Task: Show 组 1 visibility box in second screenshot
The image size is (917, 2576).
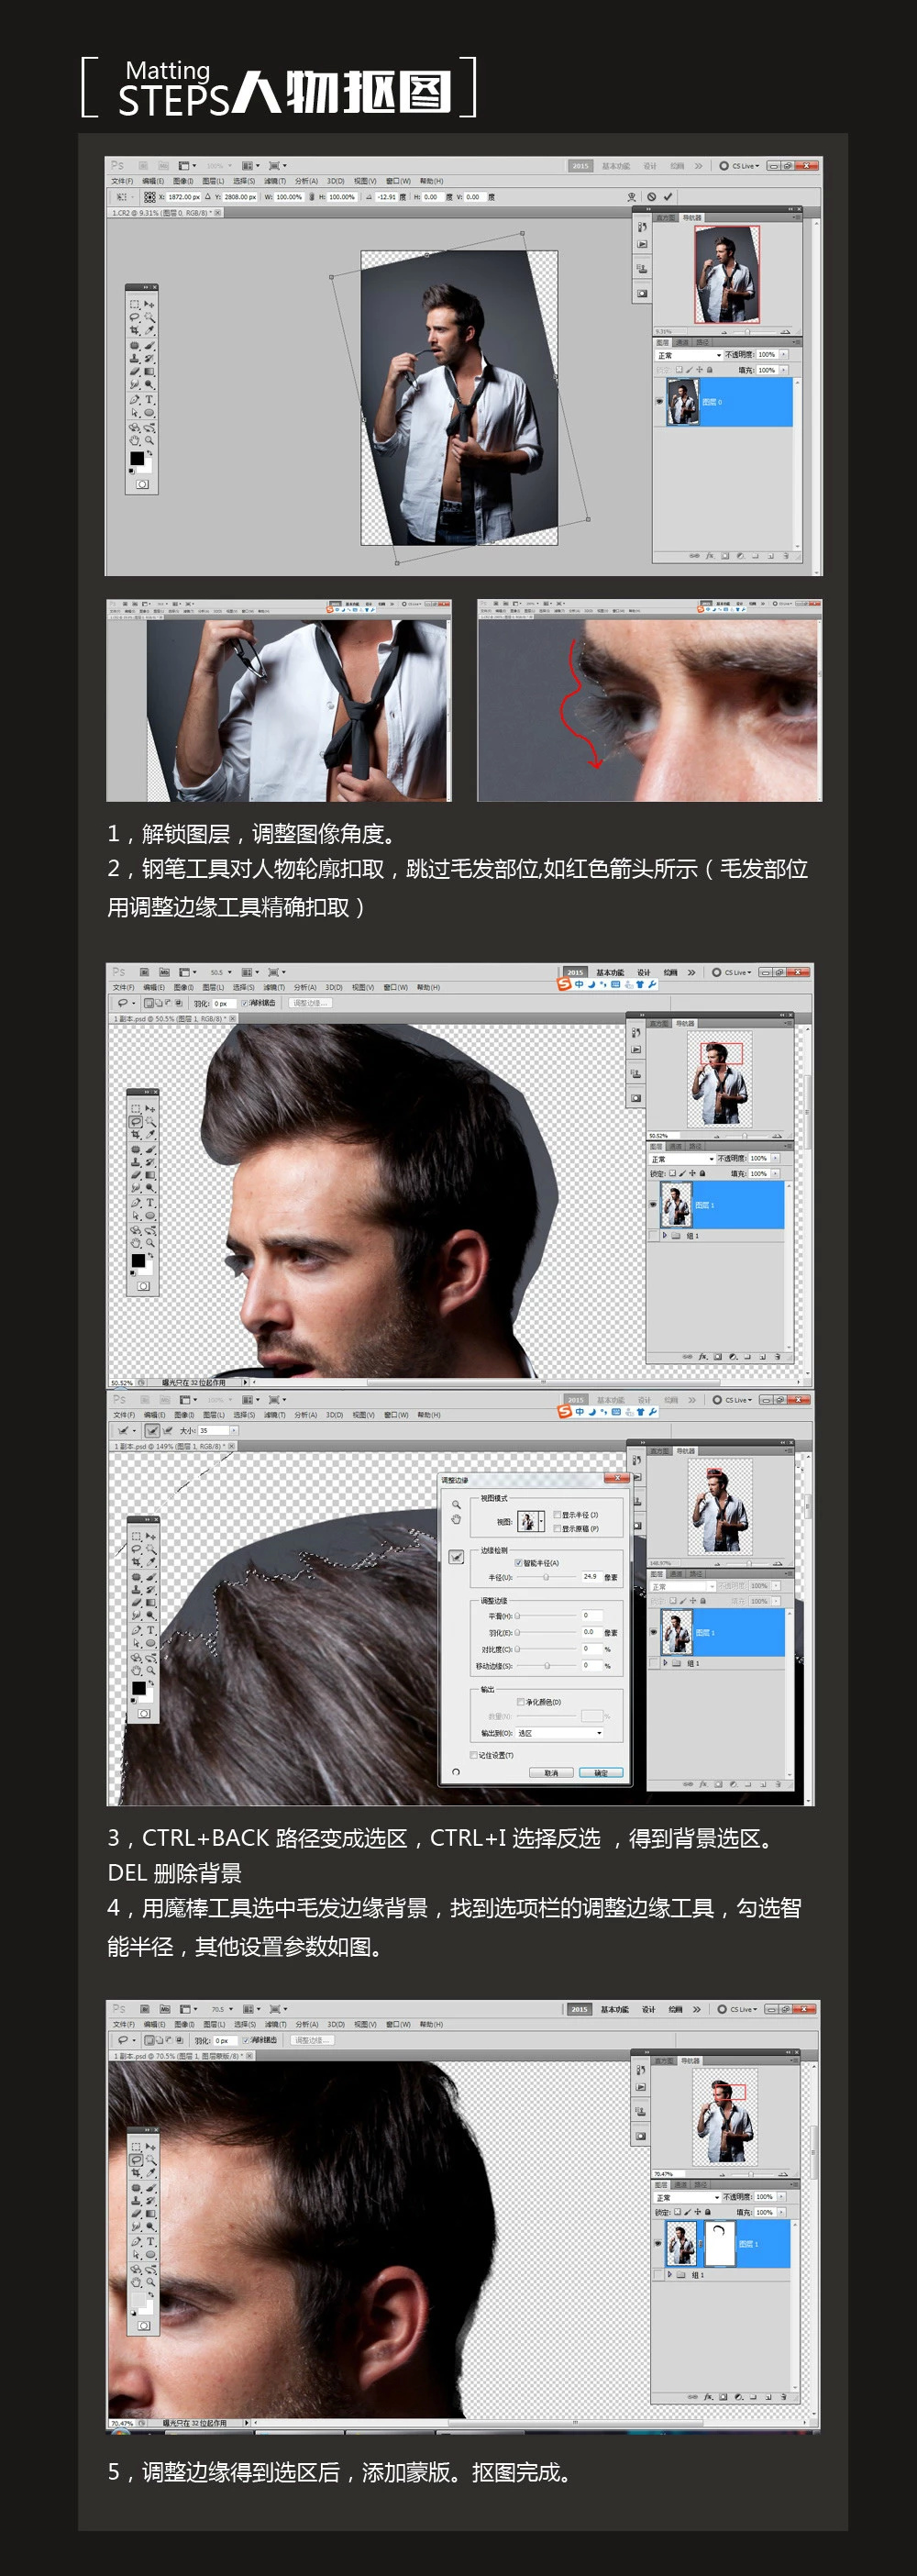Action: [653, 1236]
